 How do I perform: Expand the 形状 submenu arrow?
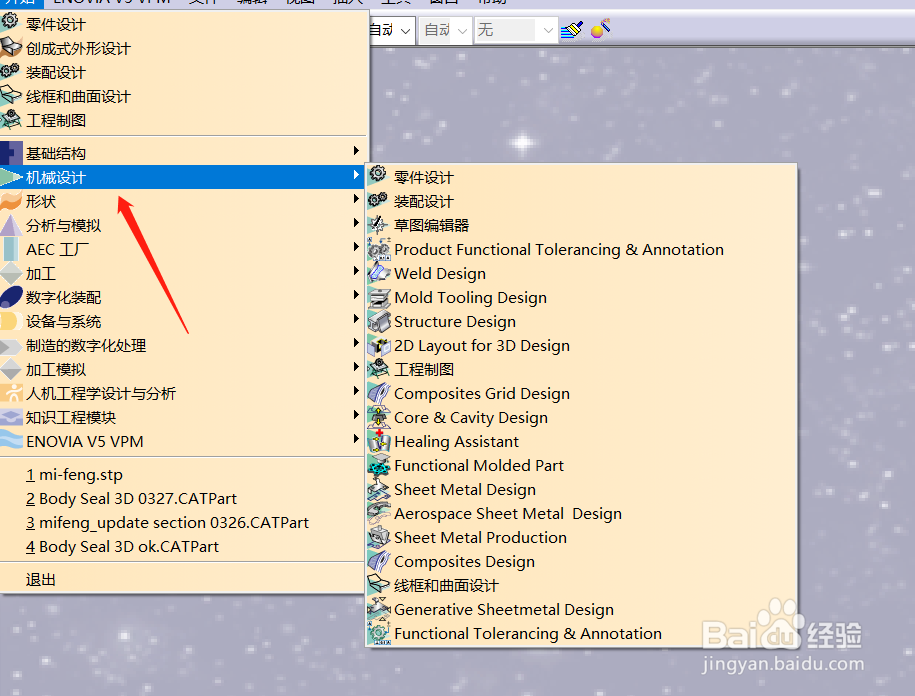point(356,199)
